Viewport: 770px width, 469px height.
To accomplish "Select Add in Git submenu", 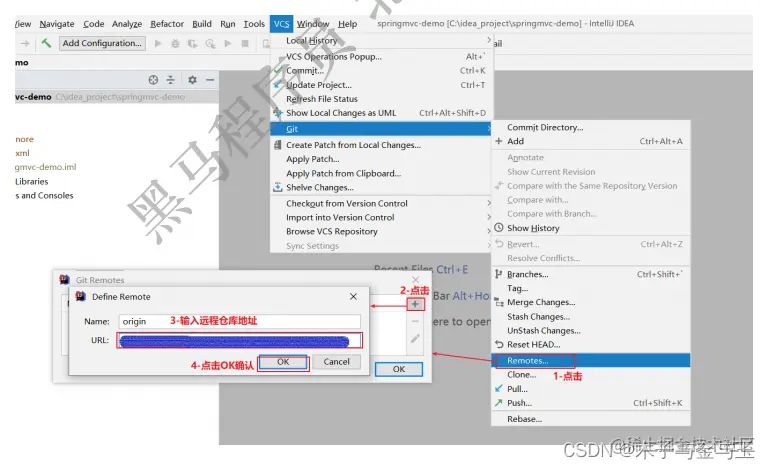I will point(591,141).
